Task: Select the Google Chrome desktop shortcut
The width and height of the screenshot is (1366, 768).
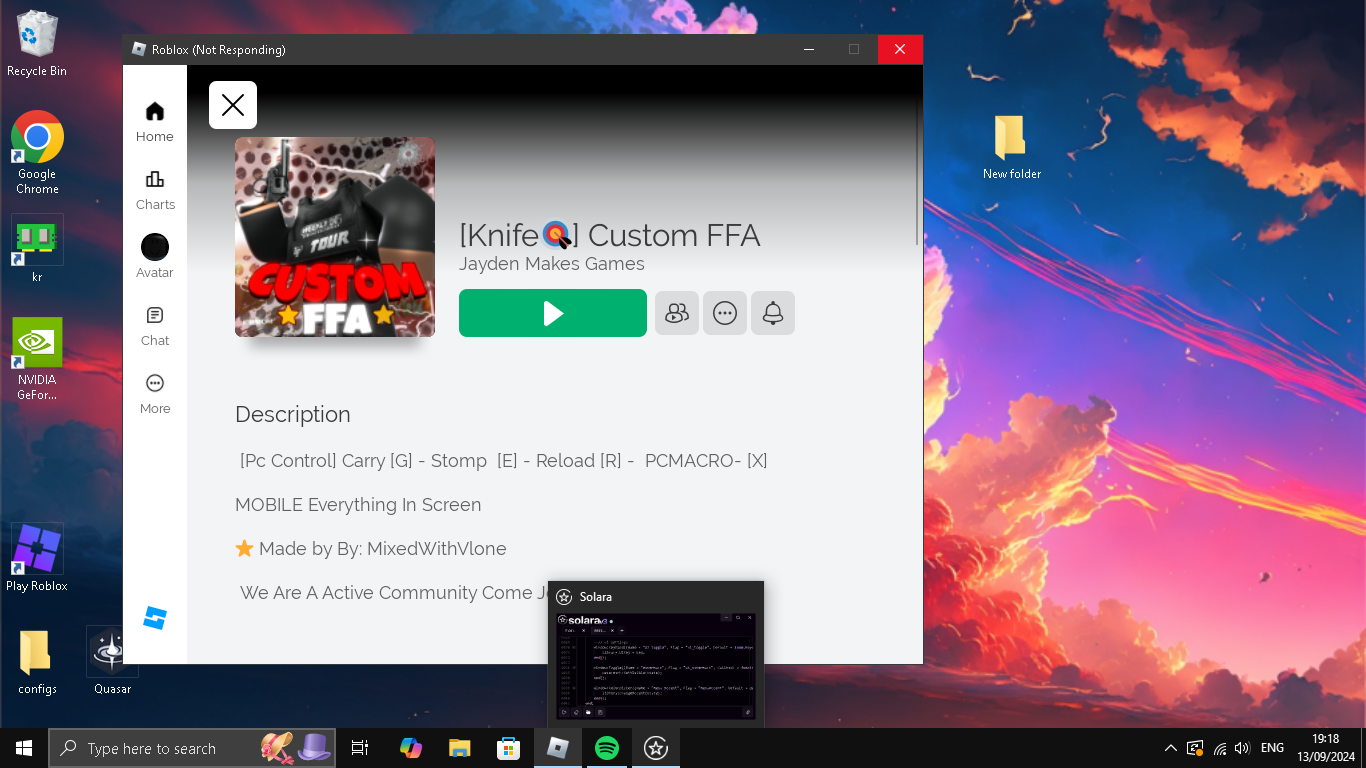Action: coord(37,152)
